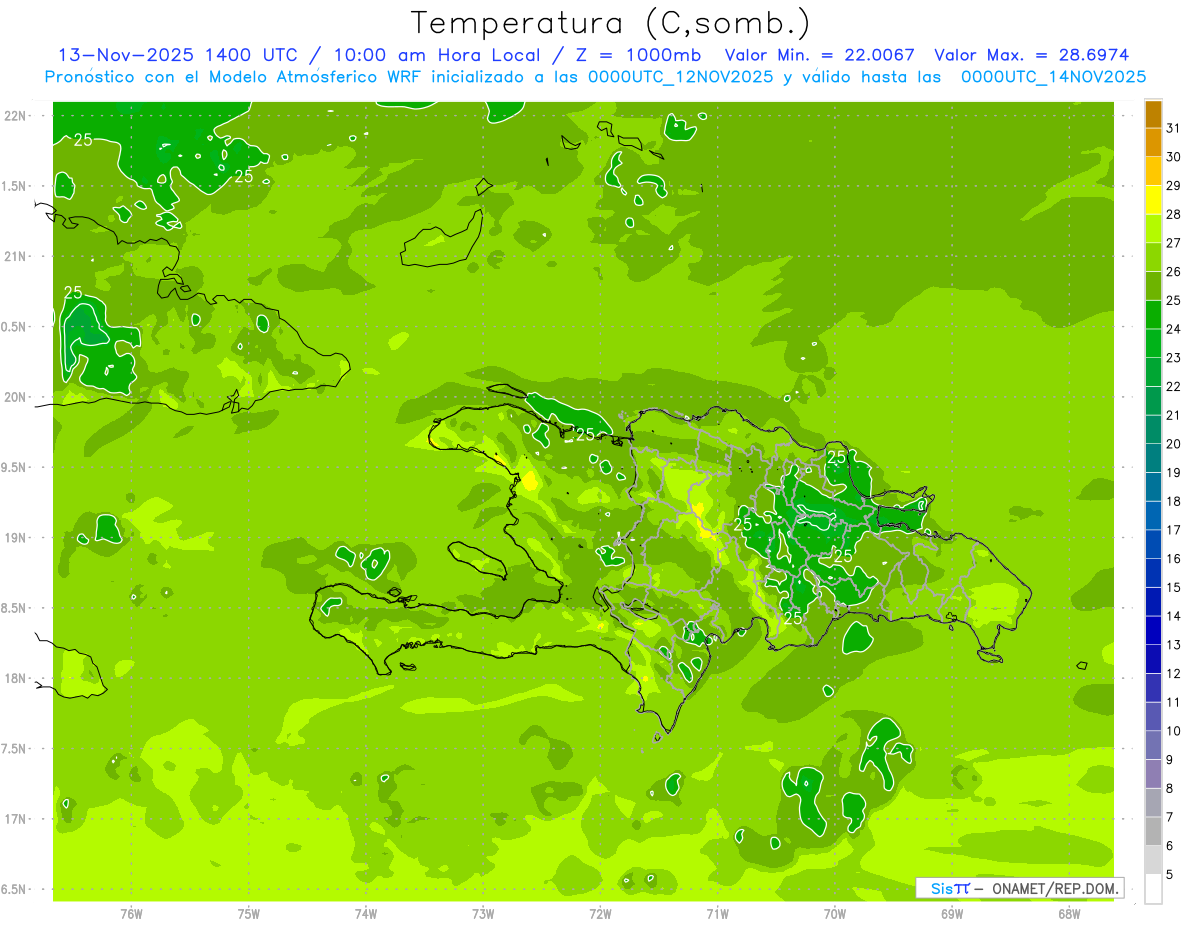Click the 17N latitude axis label

point(16,819)
